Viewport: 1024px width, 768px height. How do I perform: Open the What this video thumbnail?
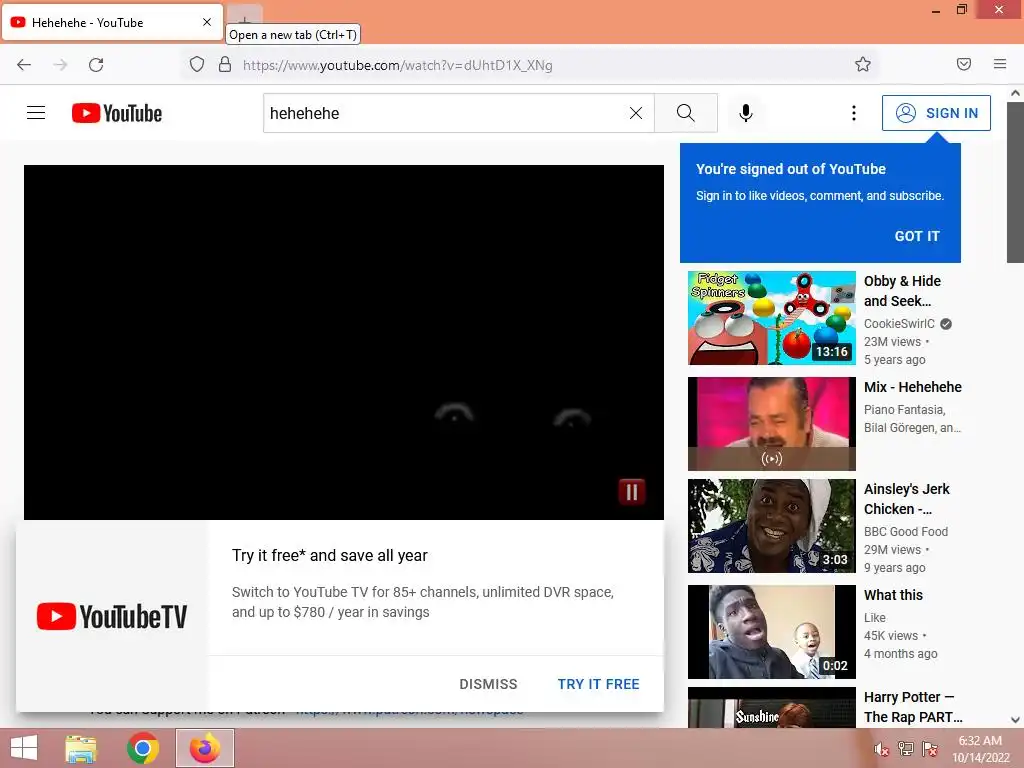[772, 632]
